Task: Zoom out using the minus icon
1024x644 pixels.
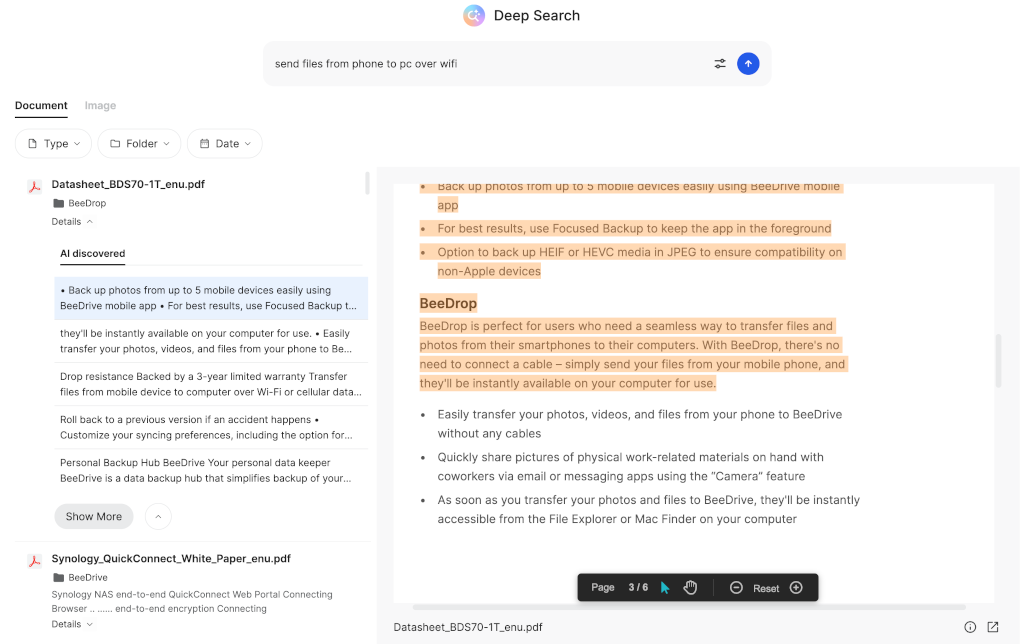Action: click(736, 587)
